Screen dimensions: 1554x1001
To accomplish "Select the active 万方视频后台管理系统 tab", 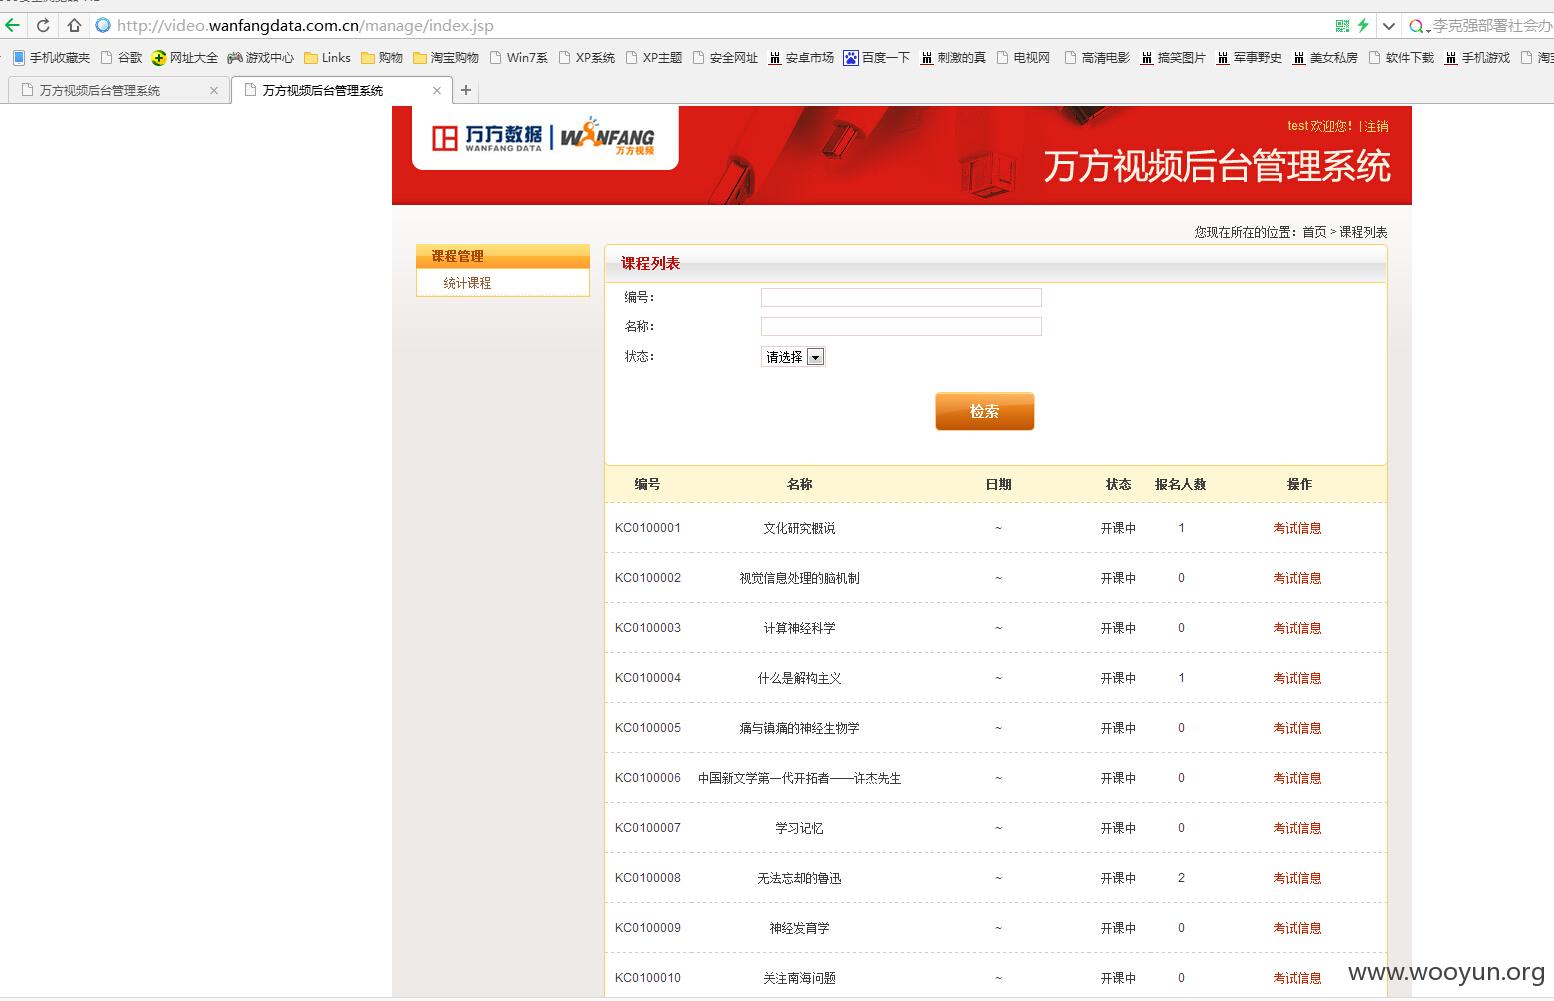I will coord(341,90).
